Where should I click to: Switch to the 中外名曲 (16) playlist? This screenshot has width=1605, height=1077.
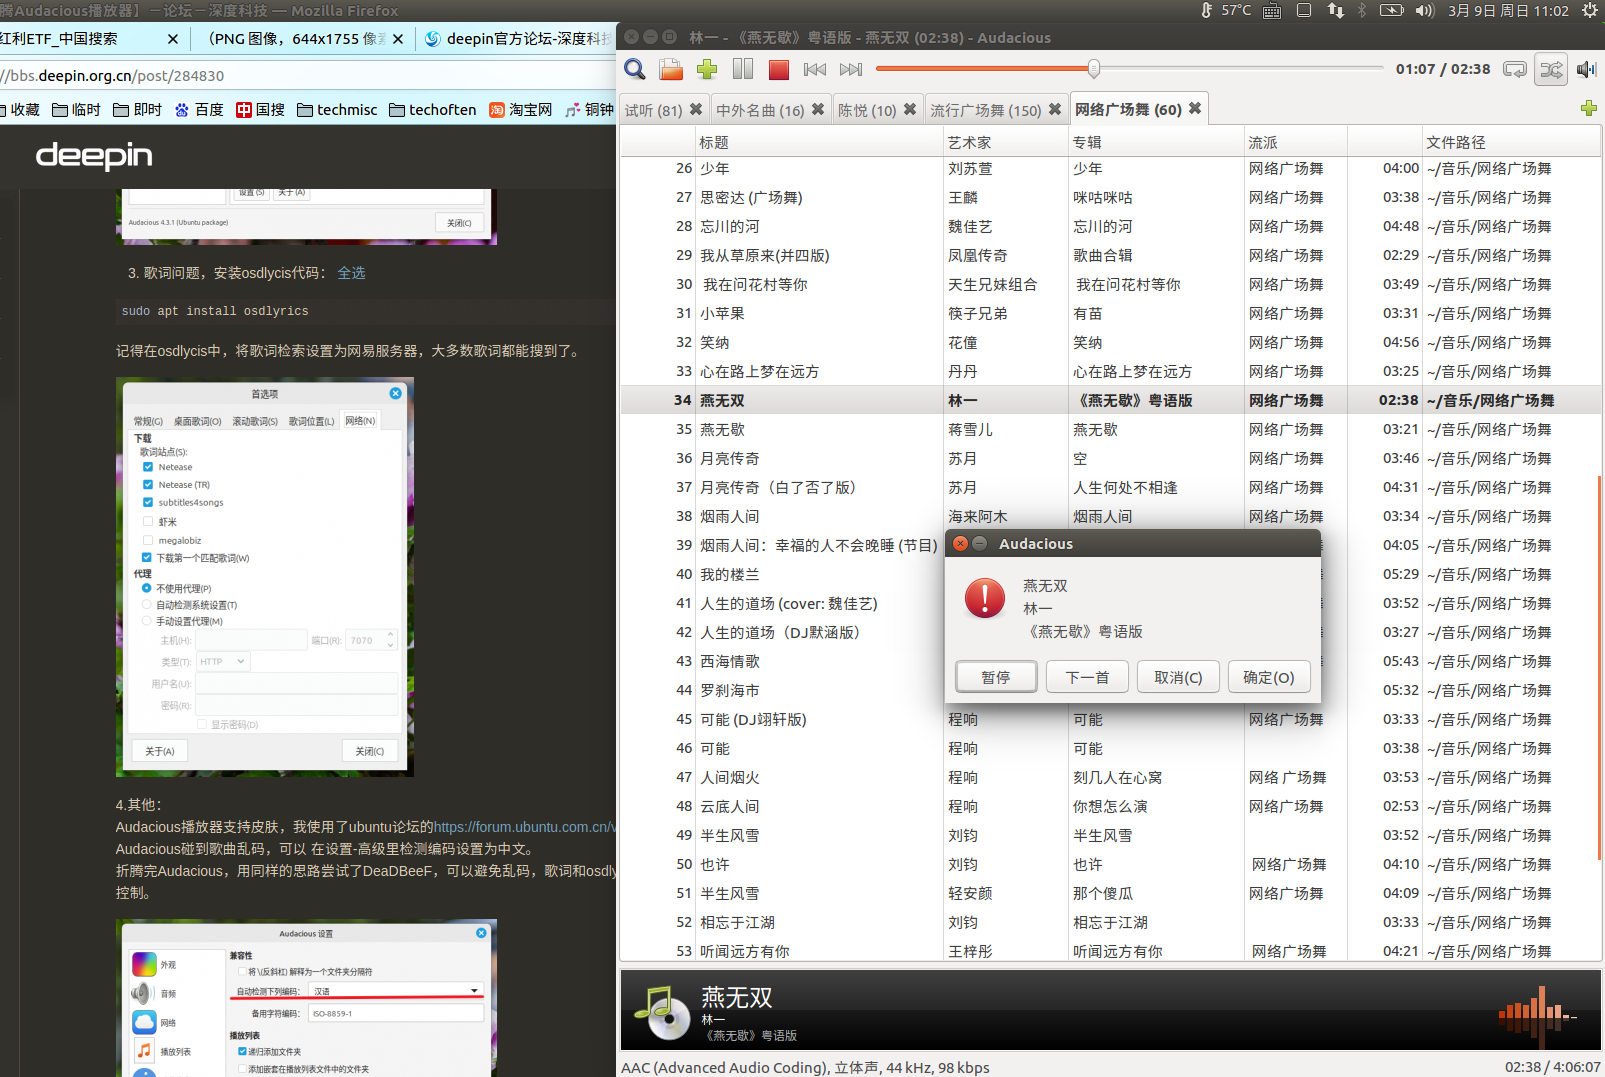click(760, 110)
